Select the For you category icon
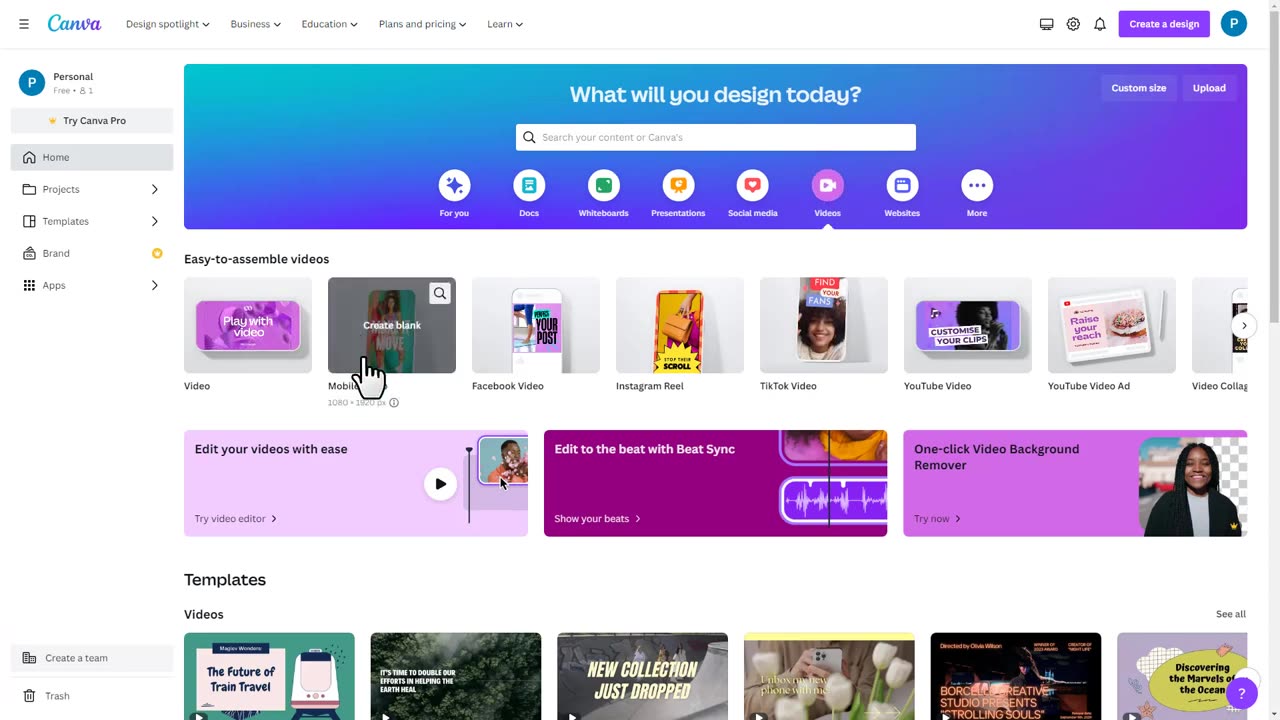This screenshot has height=720, width=1280. coord(454,185)
